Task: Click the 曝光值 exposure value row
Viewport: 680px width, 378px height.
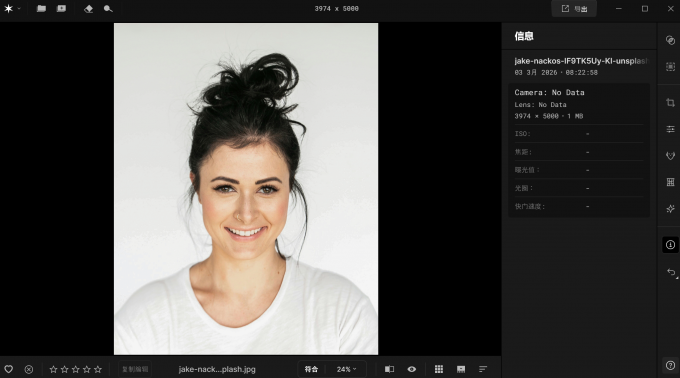Action: (x=579, y=170)
